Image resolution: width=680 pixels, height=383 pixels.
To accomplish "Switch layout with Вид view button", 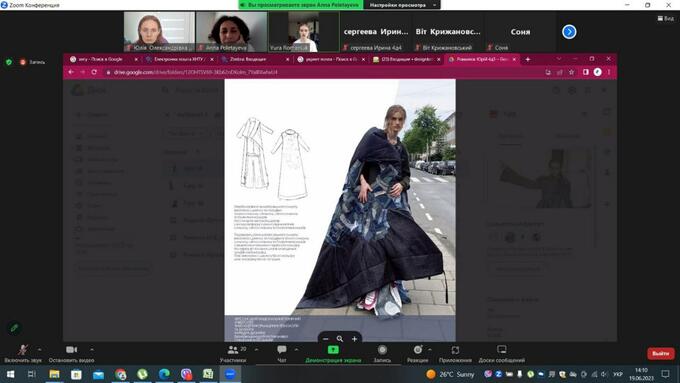I will click(x=666, y=19).
